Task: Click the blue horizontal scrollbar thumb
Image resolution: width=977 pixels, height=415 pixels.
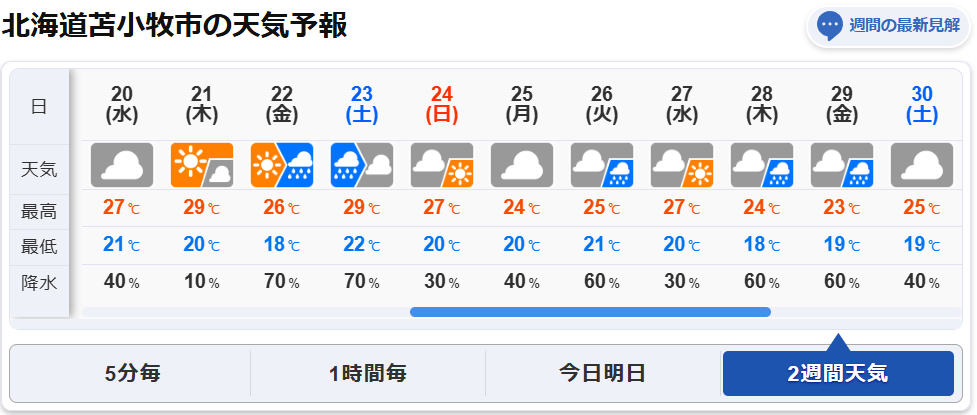Action: tap(590, 312)
